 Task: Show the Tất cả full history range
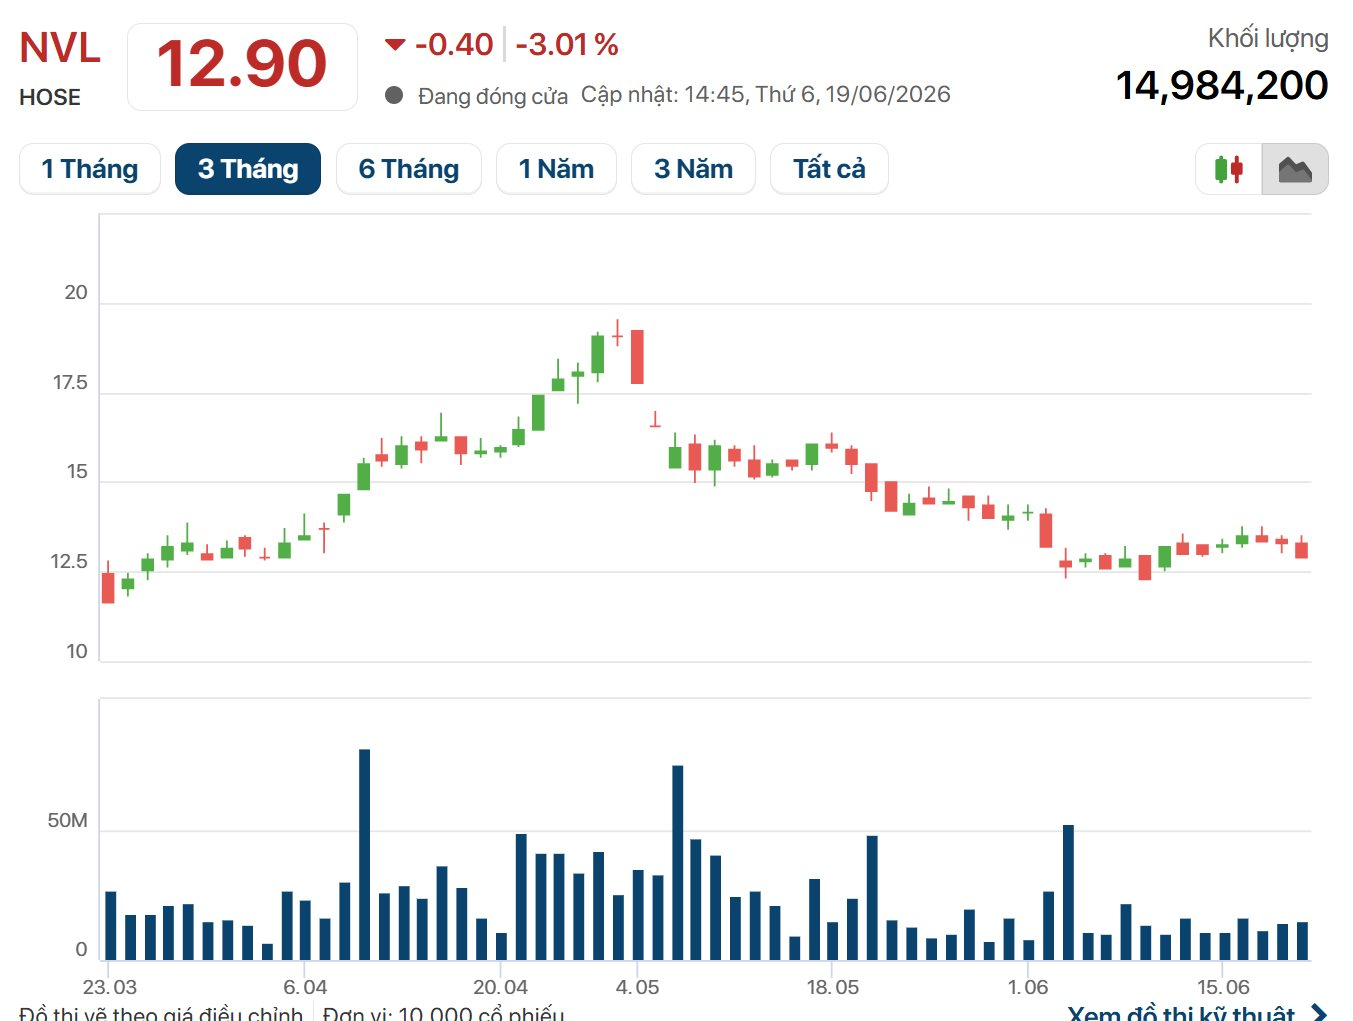tap(829, 169)
